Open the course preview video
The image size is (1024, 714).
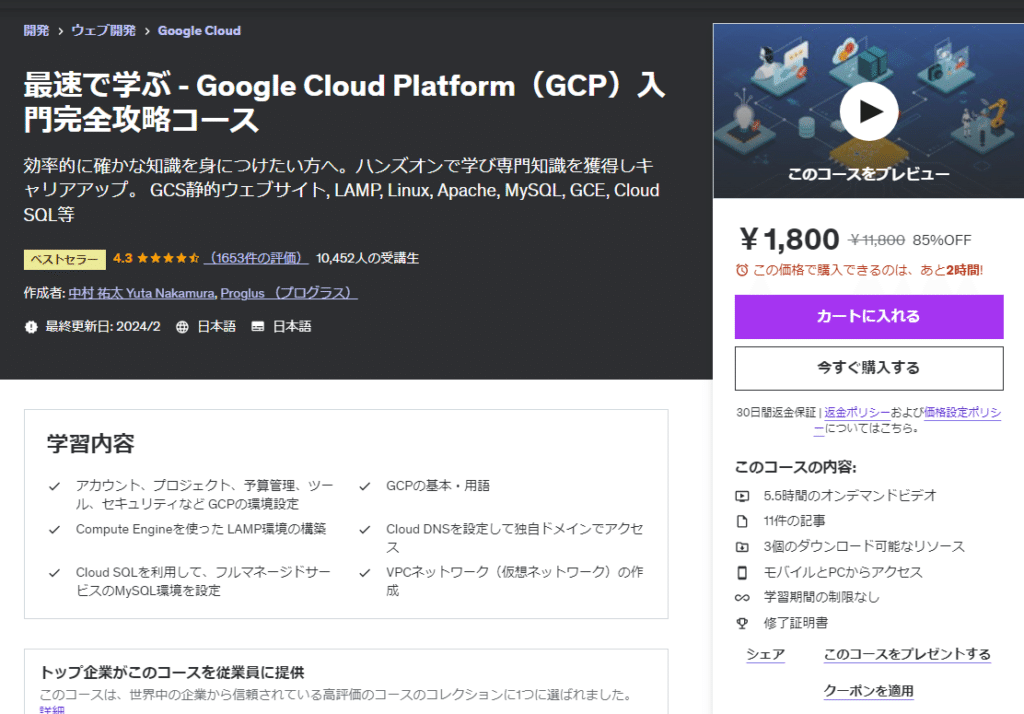pyautogui.click(x=868, y=112)
